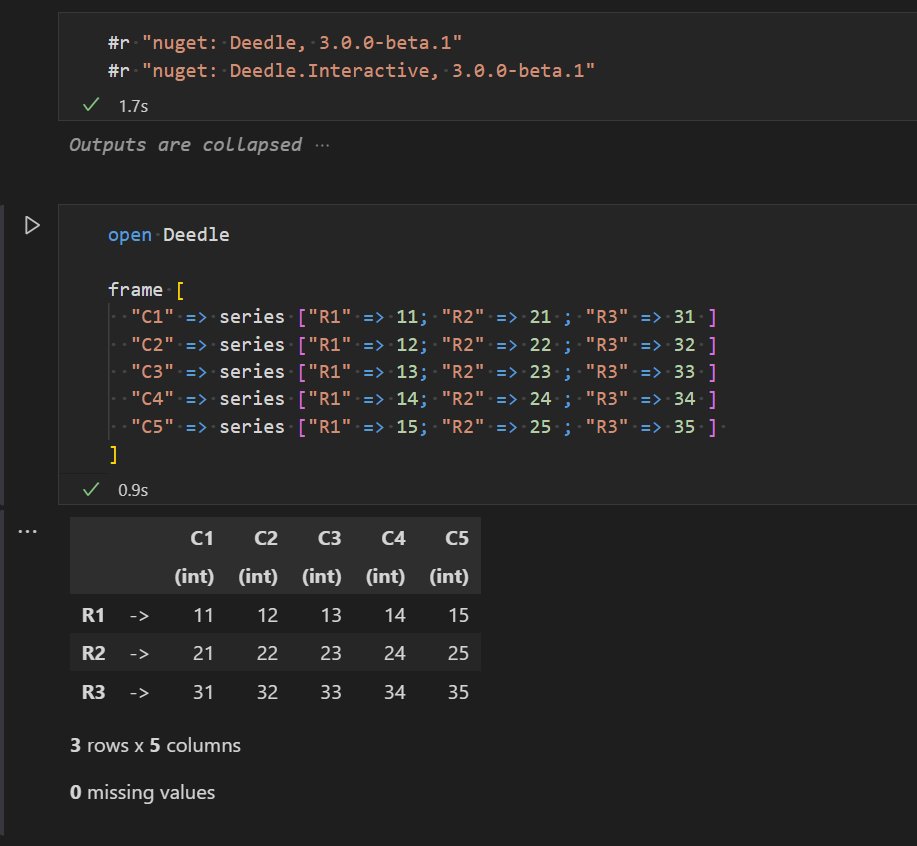This screenshot has height=846, width=917.
Task: Click the 1.7s execution time
Action: tap(133, 106)
